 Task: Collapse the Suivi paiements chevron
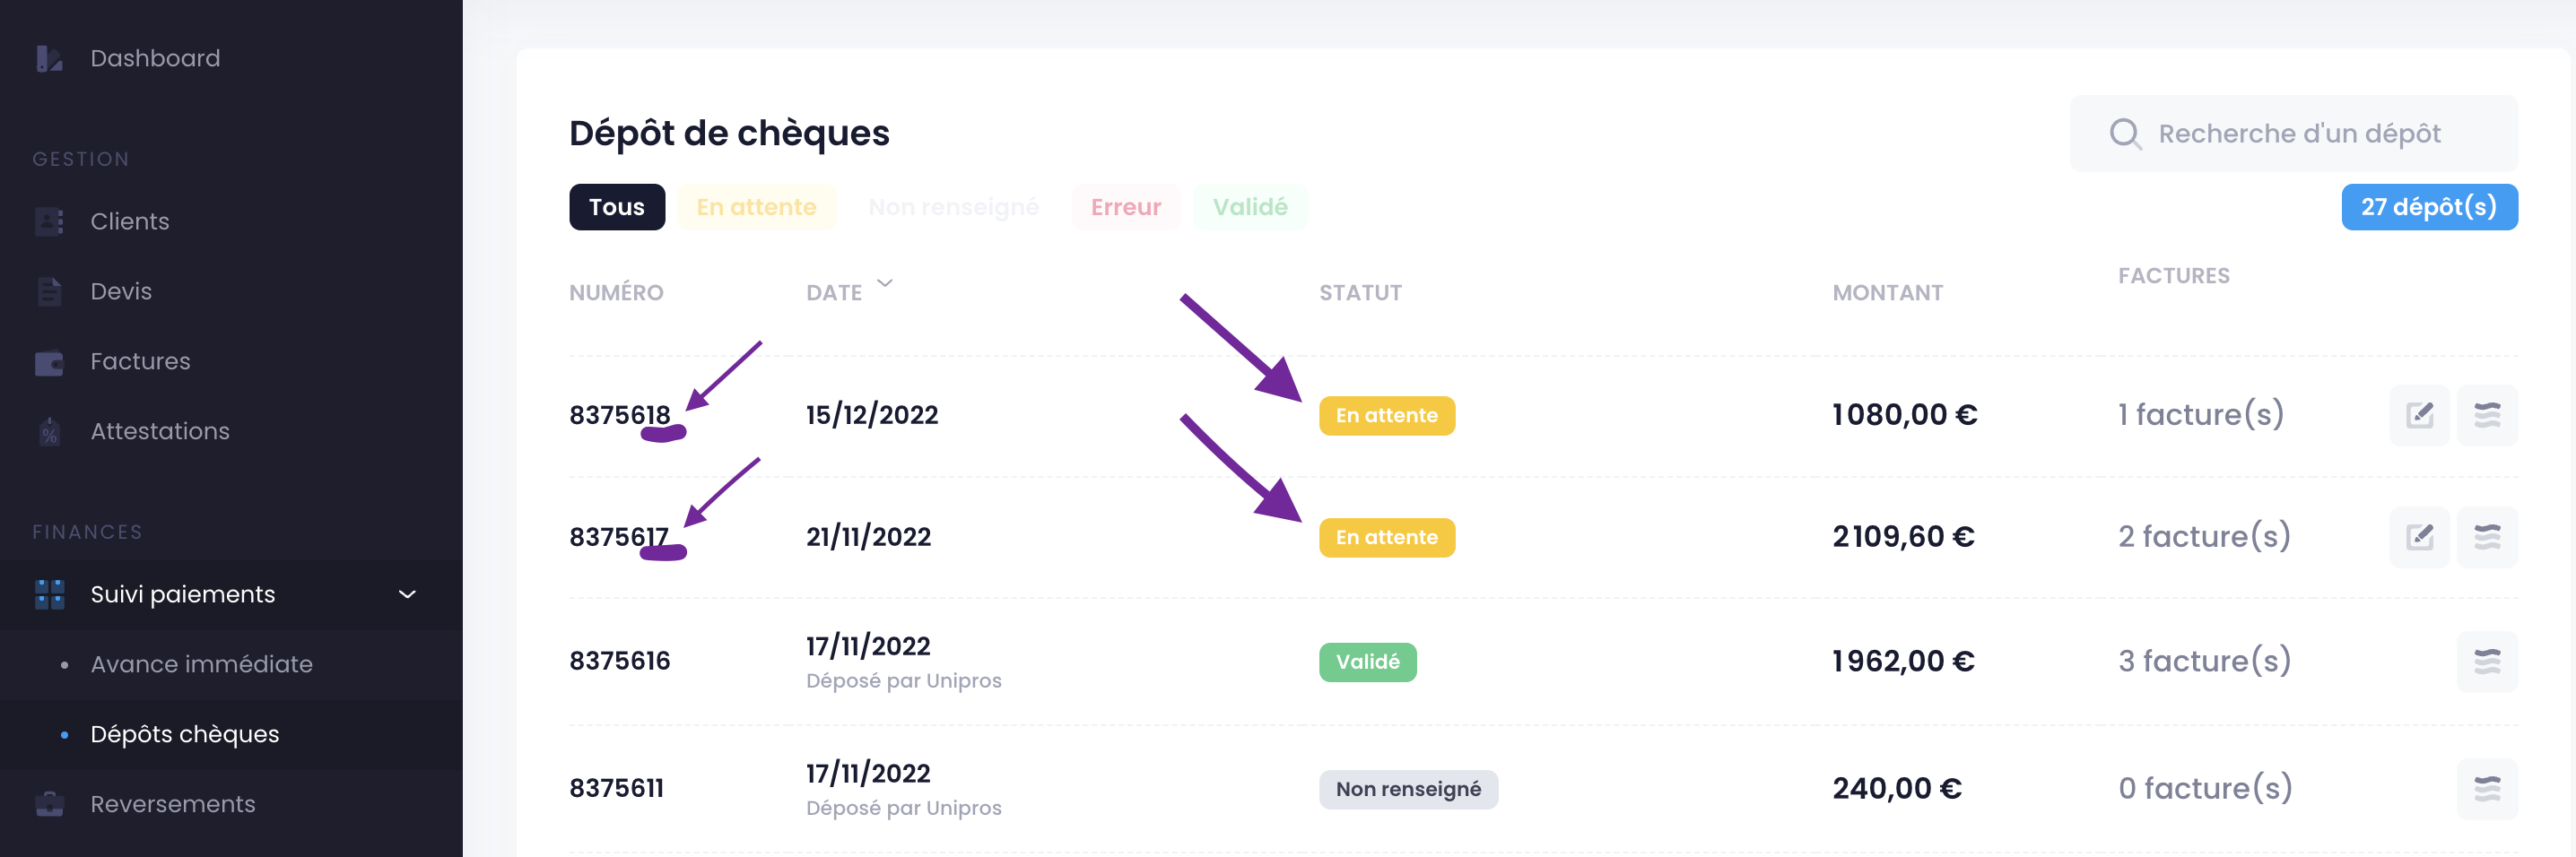(407, 594)
